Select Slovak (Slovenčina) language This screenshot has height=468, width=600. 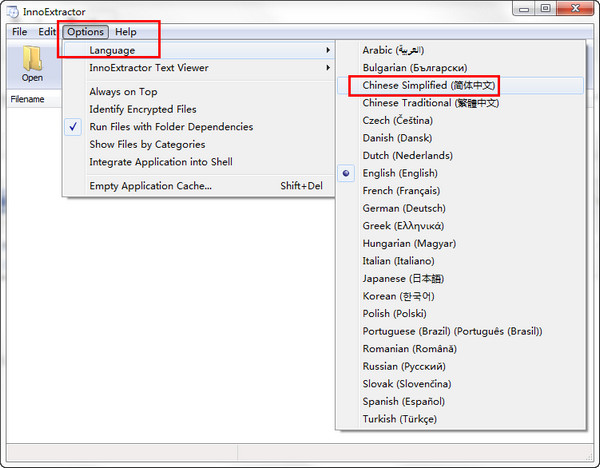pos(460,384)
